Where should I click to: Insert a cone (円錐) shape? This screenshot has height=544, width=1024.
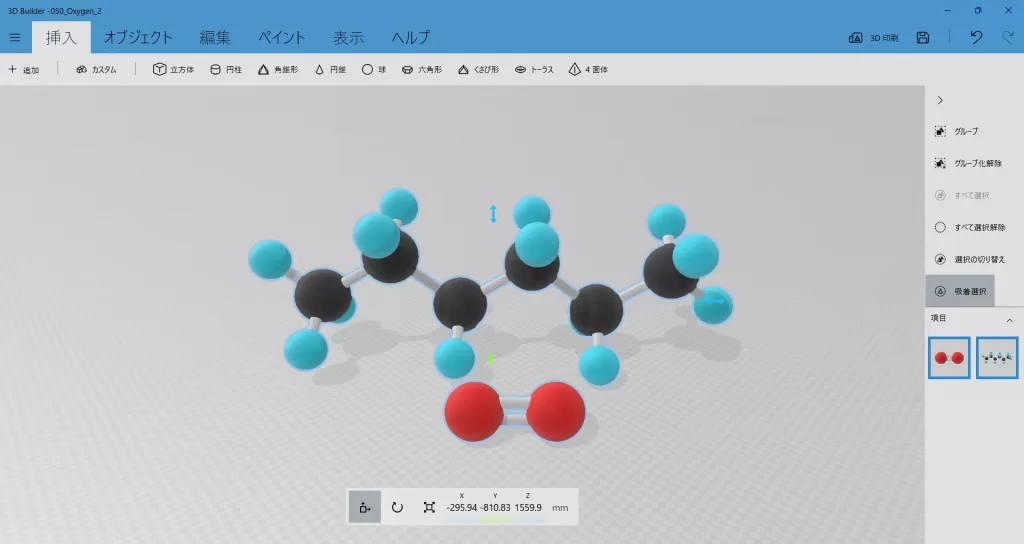click(330, 70)
